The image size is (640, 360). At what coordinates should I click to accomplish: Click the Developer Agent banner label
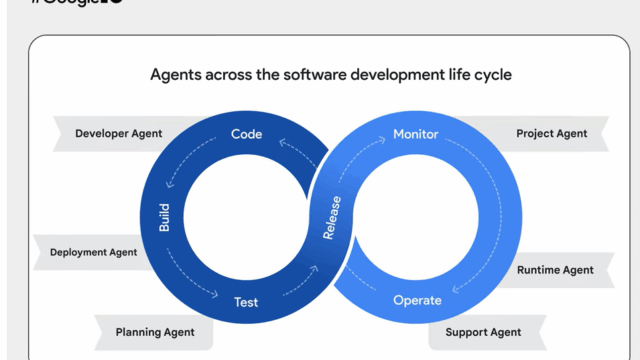[x=118, y=133]
